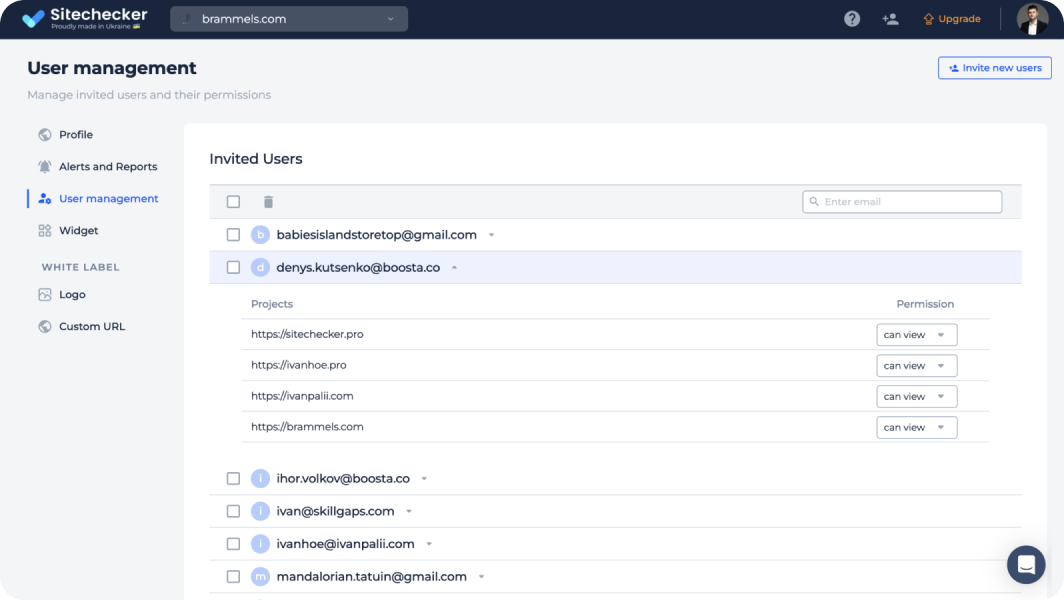1064x600 pixels.
Task: Expand mandalorian.tatuin@gmail.com projects arrow
Action: (x=481, y=576)
